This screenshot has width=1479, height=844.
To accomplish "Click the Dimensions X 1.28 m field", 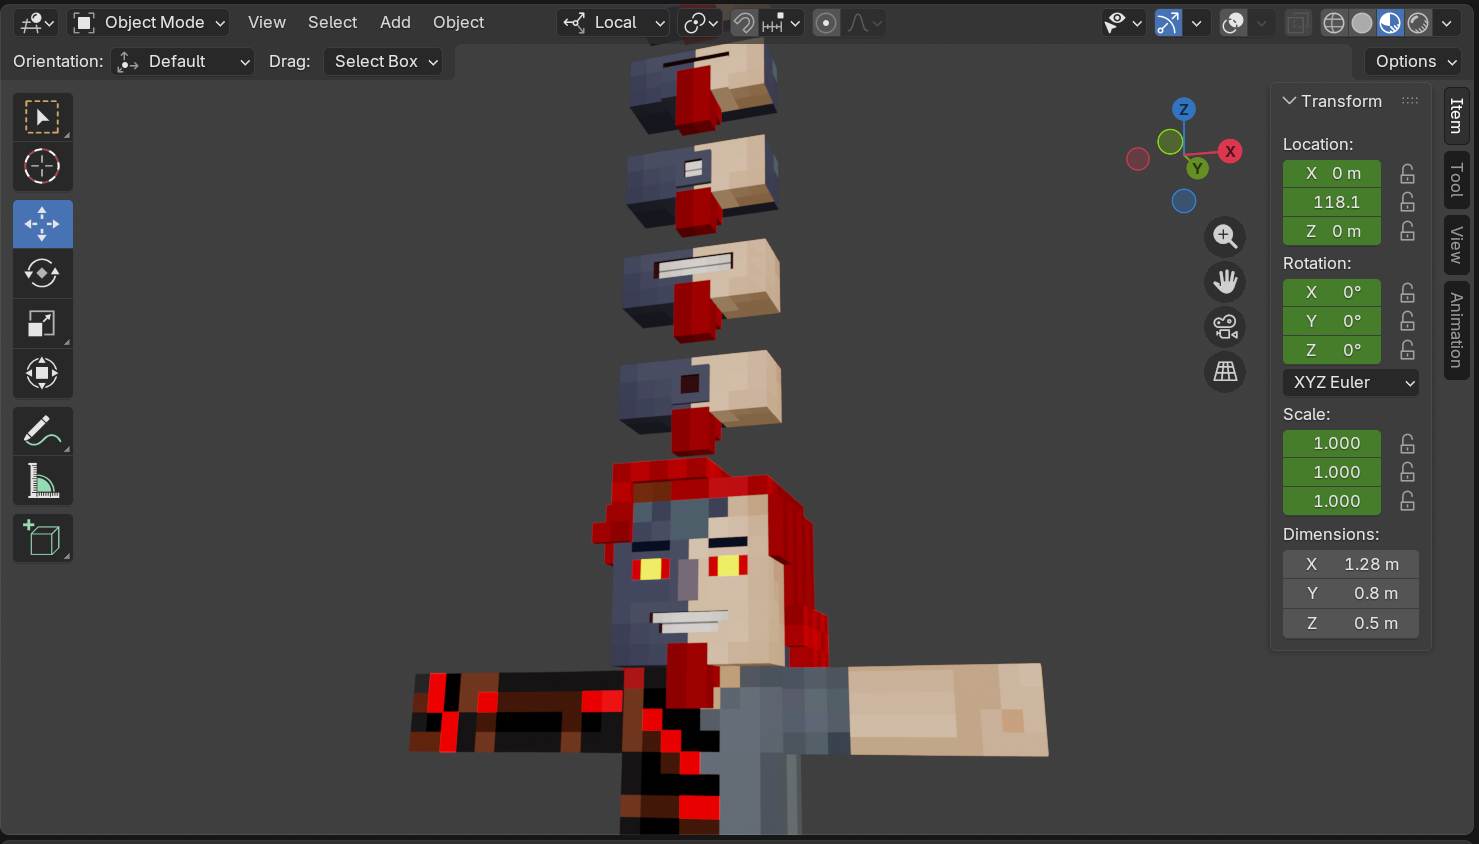I will pyautogui.click(x=1350, y=564).
